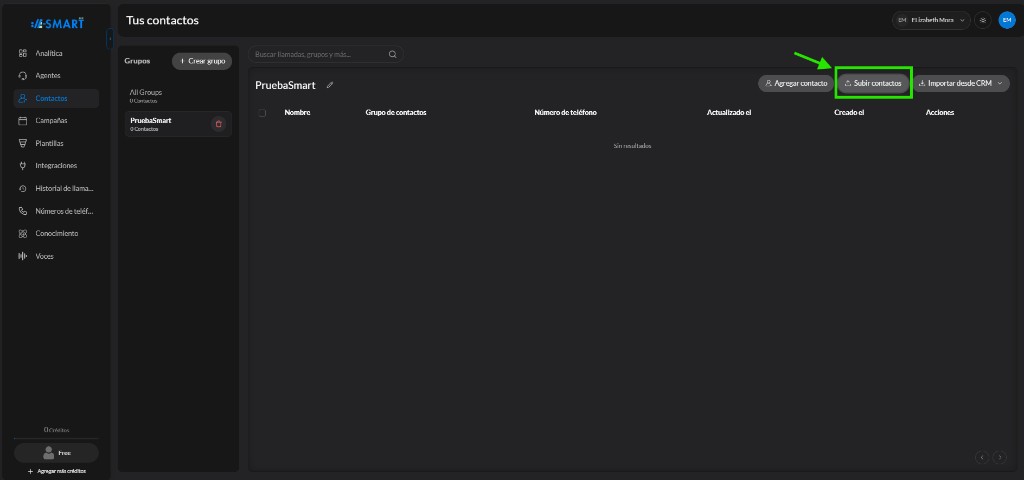1024x480 pixels.
Task: Go to Conocimiento
Action: [56, 233]
